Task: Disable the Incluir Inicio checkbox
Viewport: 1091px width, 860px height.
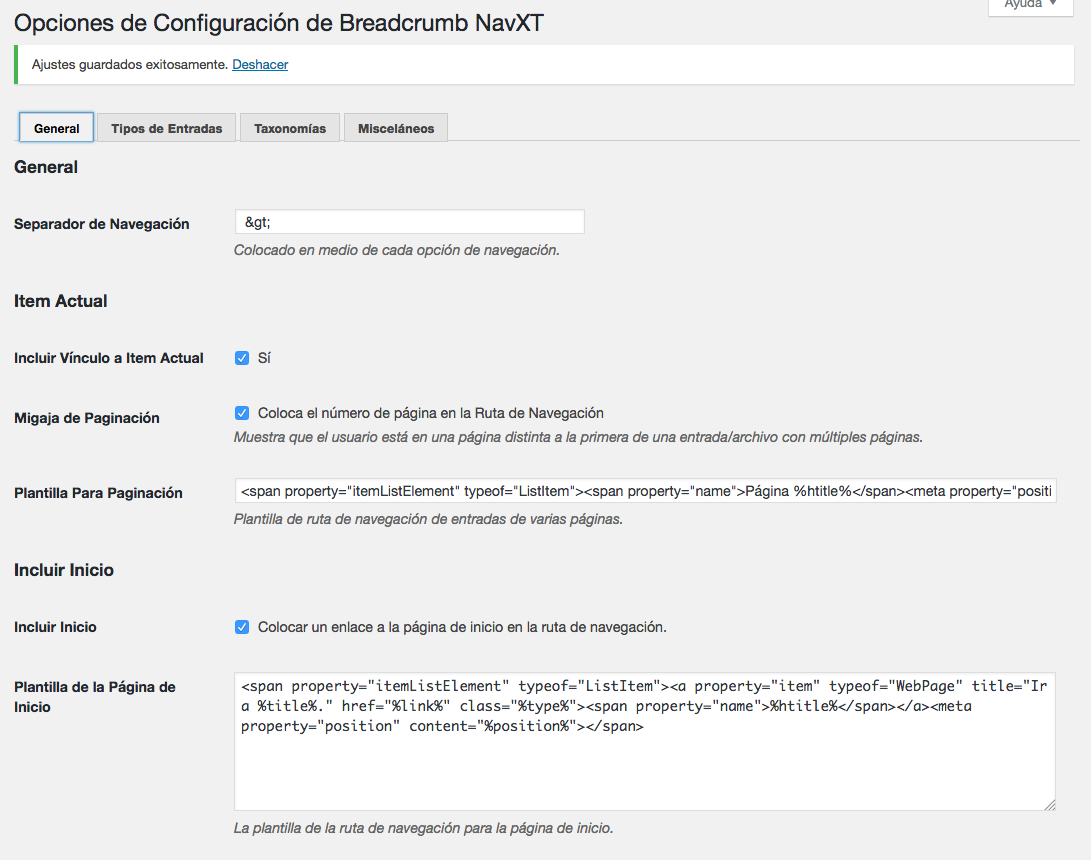Action: (x=242, y=627)
